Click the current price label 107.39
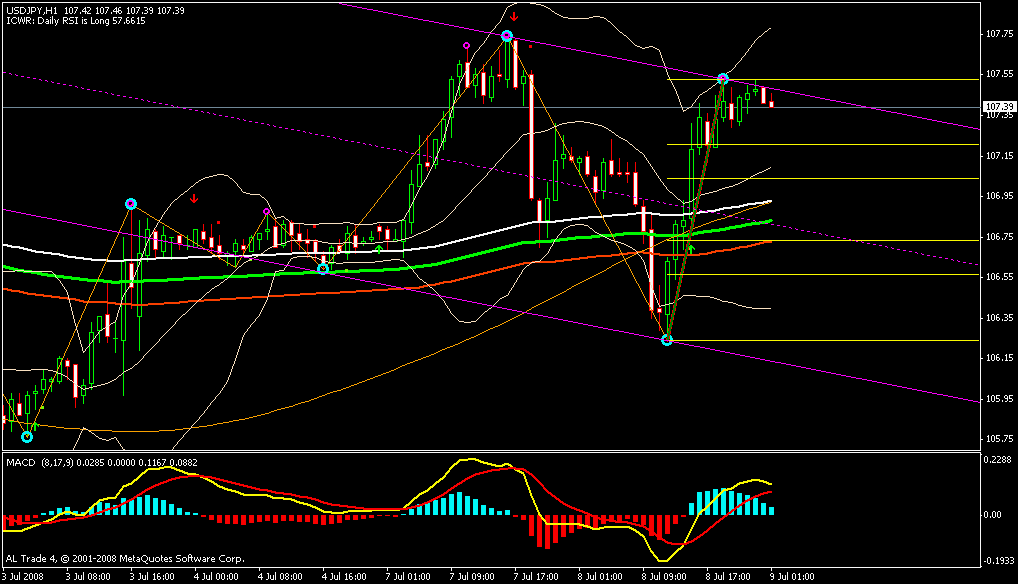1018x584 pixels. coord(999,106)
